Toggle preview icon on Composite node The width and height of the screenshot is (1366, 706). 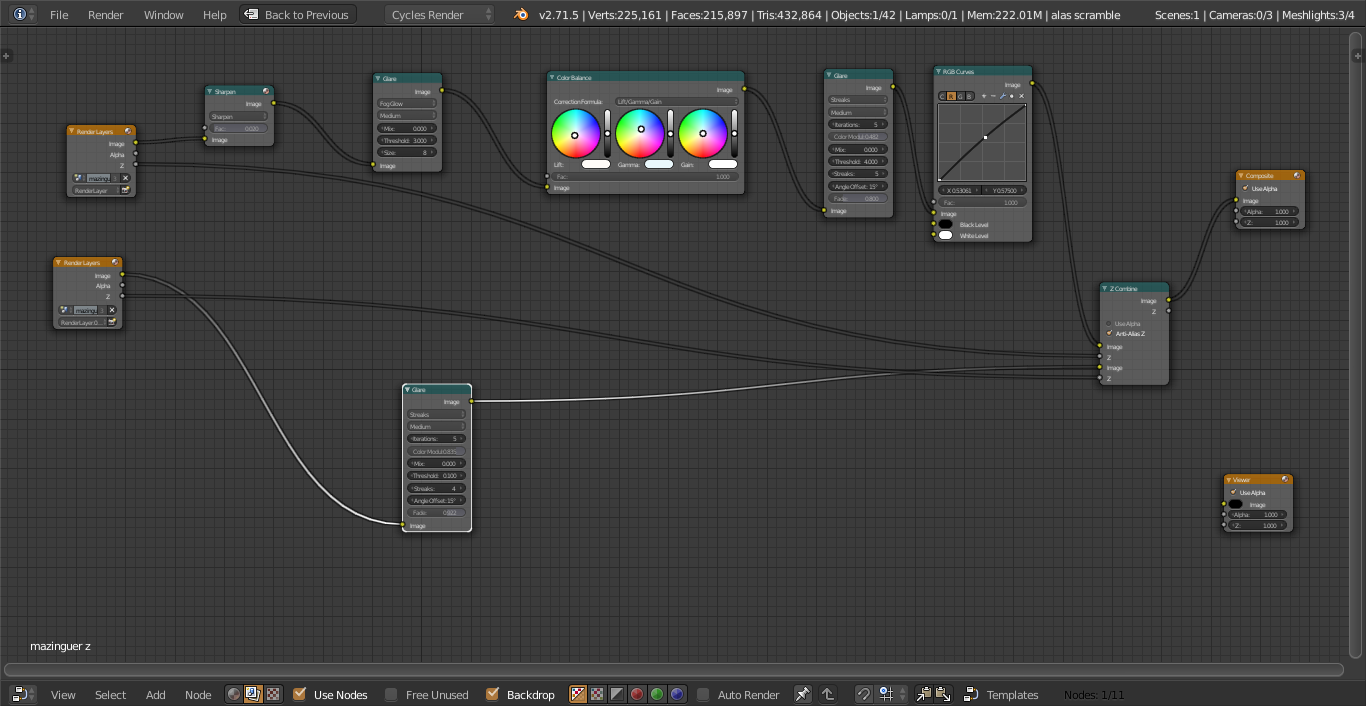(1297, 176)
